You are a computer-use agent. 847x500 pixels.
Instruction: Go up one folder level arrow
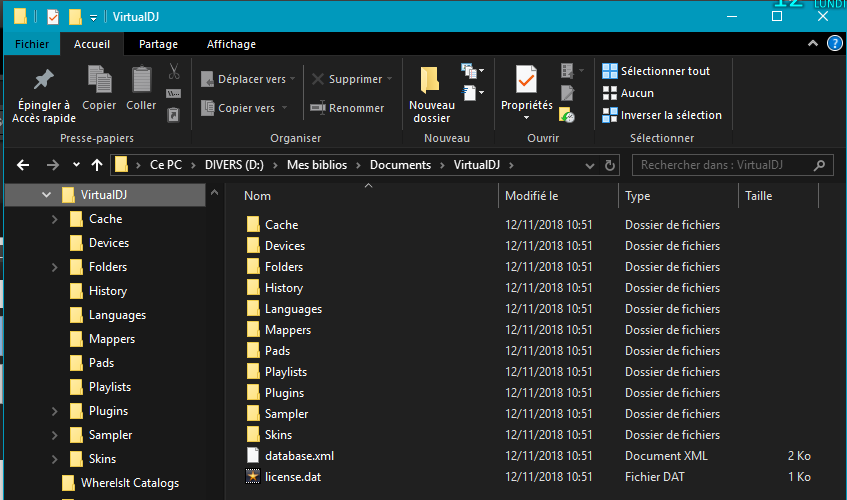tap(97, 165)
